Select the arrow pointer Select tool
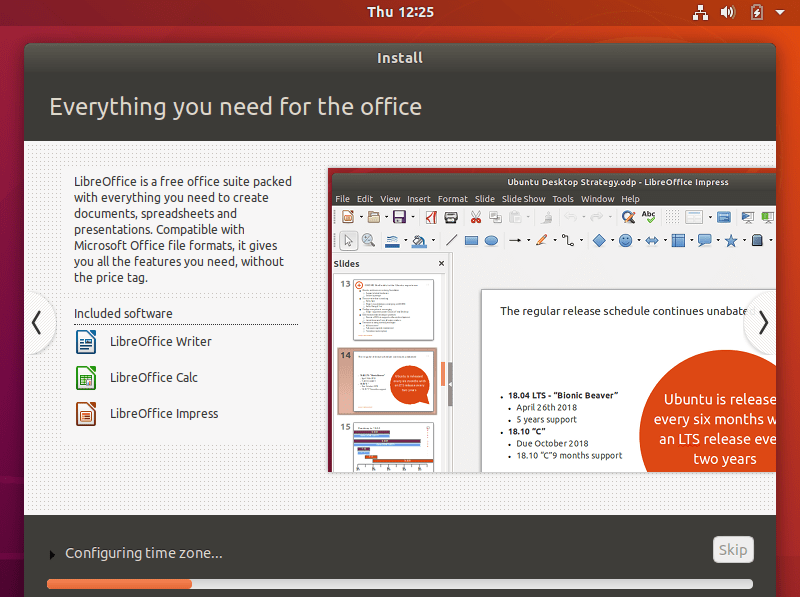 (348, 240)
